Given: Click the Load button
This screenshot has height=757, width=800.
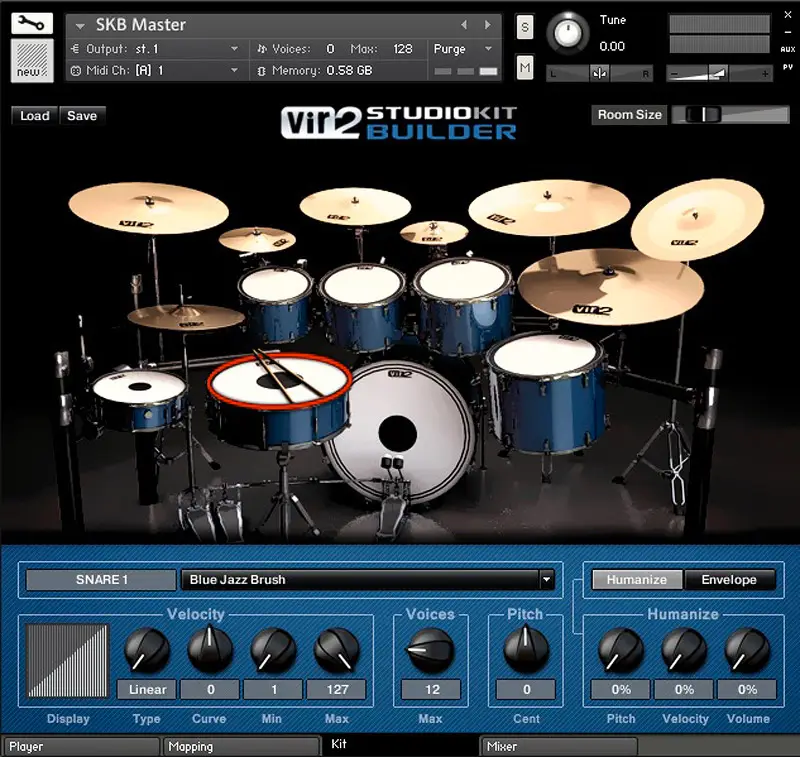Looking at the screenshot, I should (35, 116).
